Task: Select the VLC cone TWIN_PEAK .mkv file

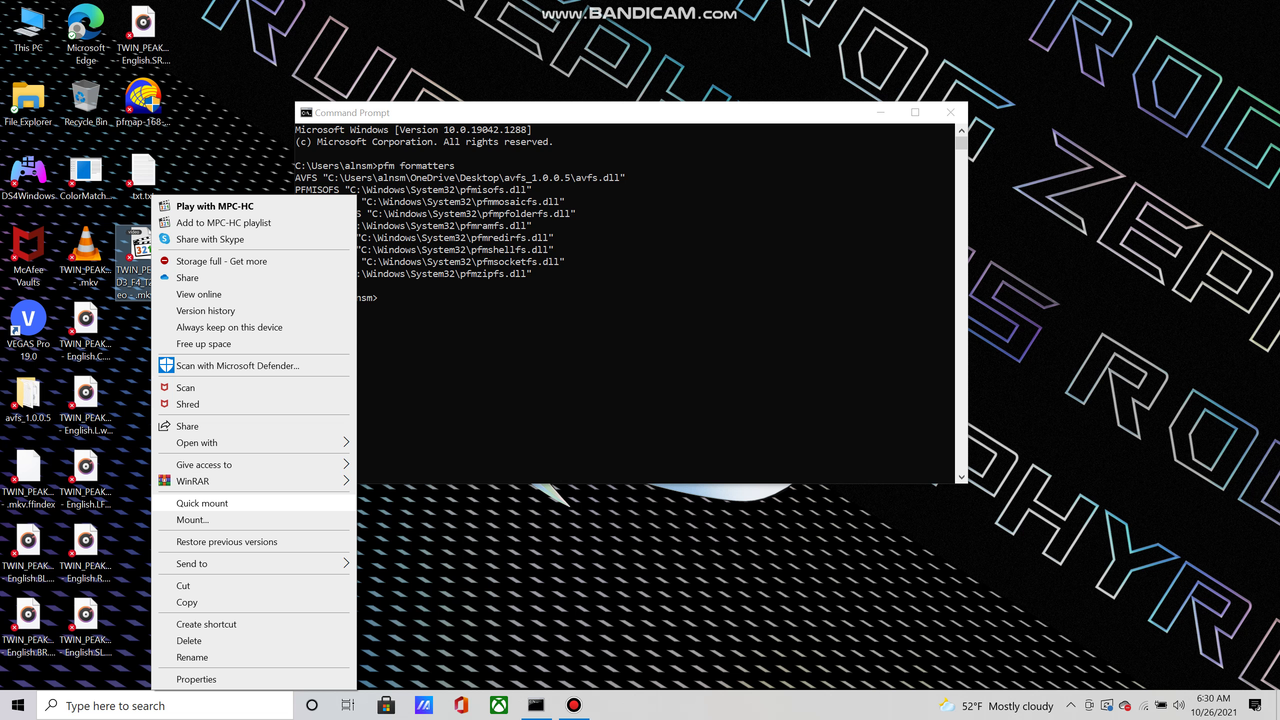Action: (x=86, y=256)
